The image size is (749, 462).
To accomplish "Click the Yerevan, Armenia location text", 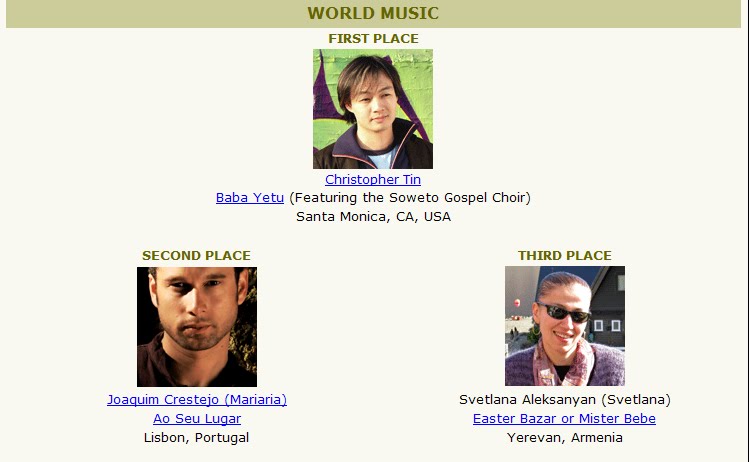I will tap(565, 438).
